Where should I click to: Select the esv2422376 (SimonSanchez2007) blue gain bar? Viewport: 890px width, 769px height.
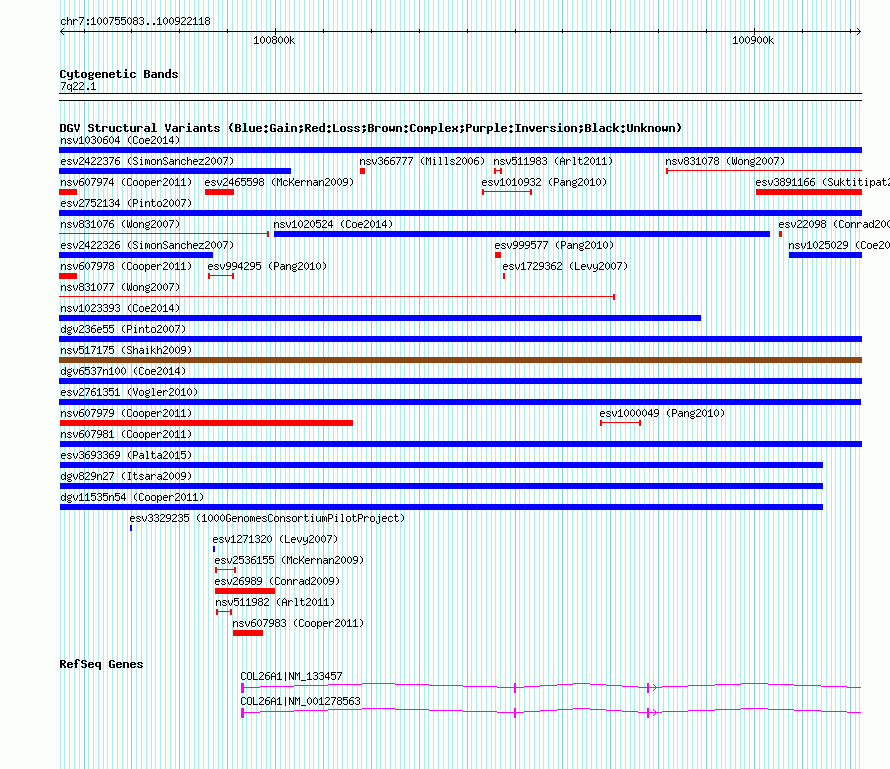(x=175, y=171)
